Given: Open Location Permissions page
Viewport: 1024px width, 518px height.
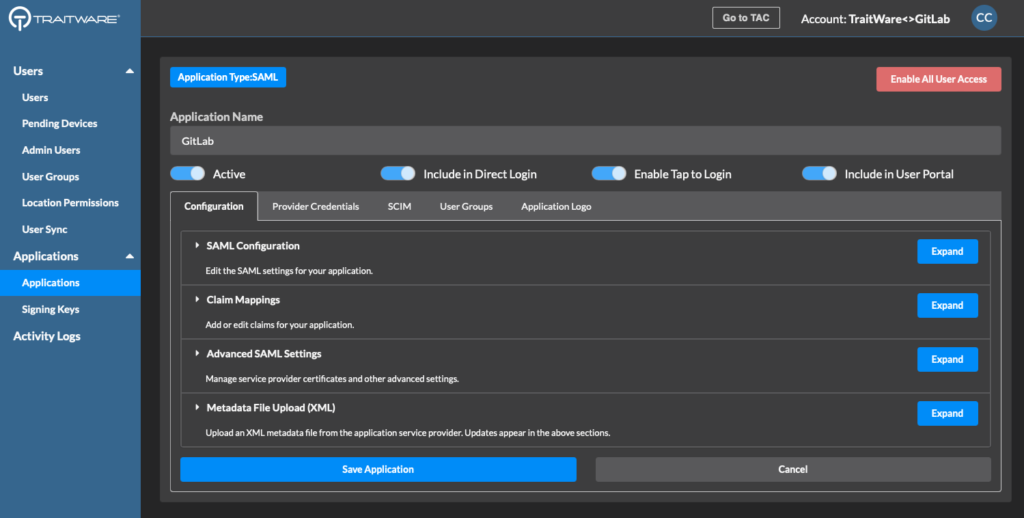Looking at the screenshot, I should click(70, 203).
